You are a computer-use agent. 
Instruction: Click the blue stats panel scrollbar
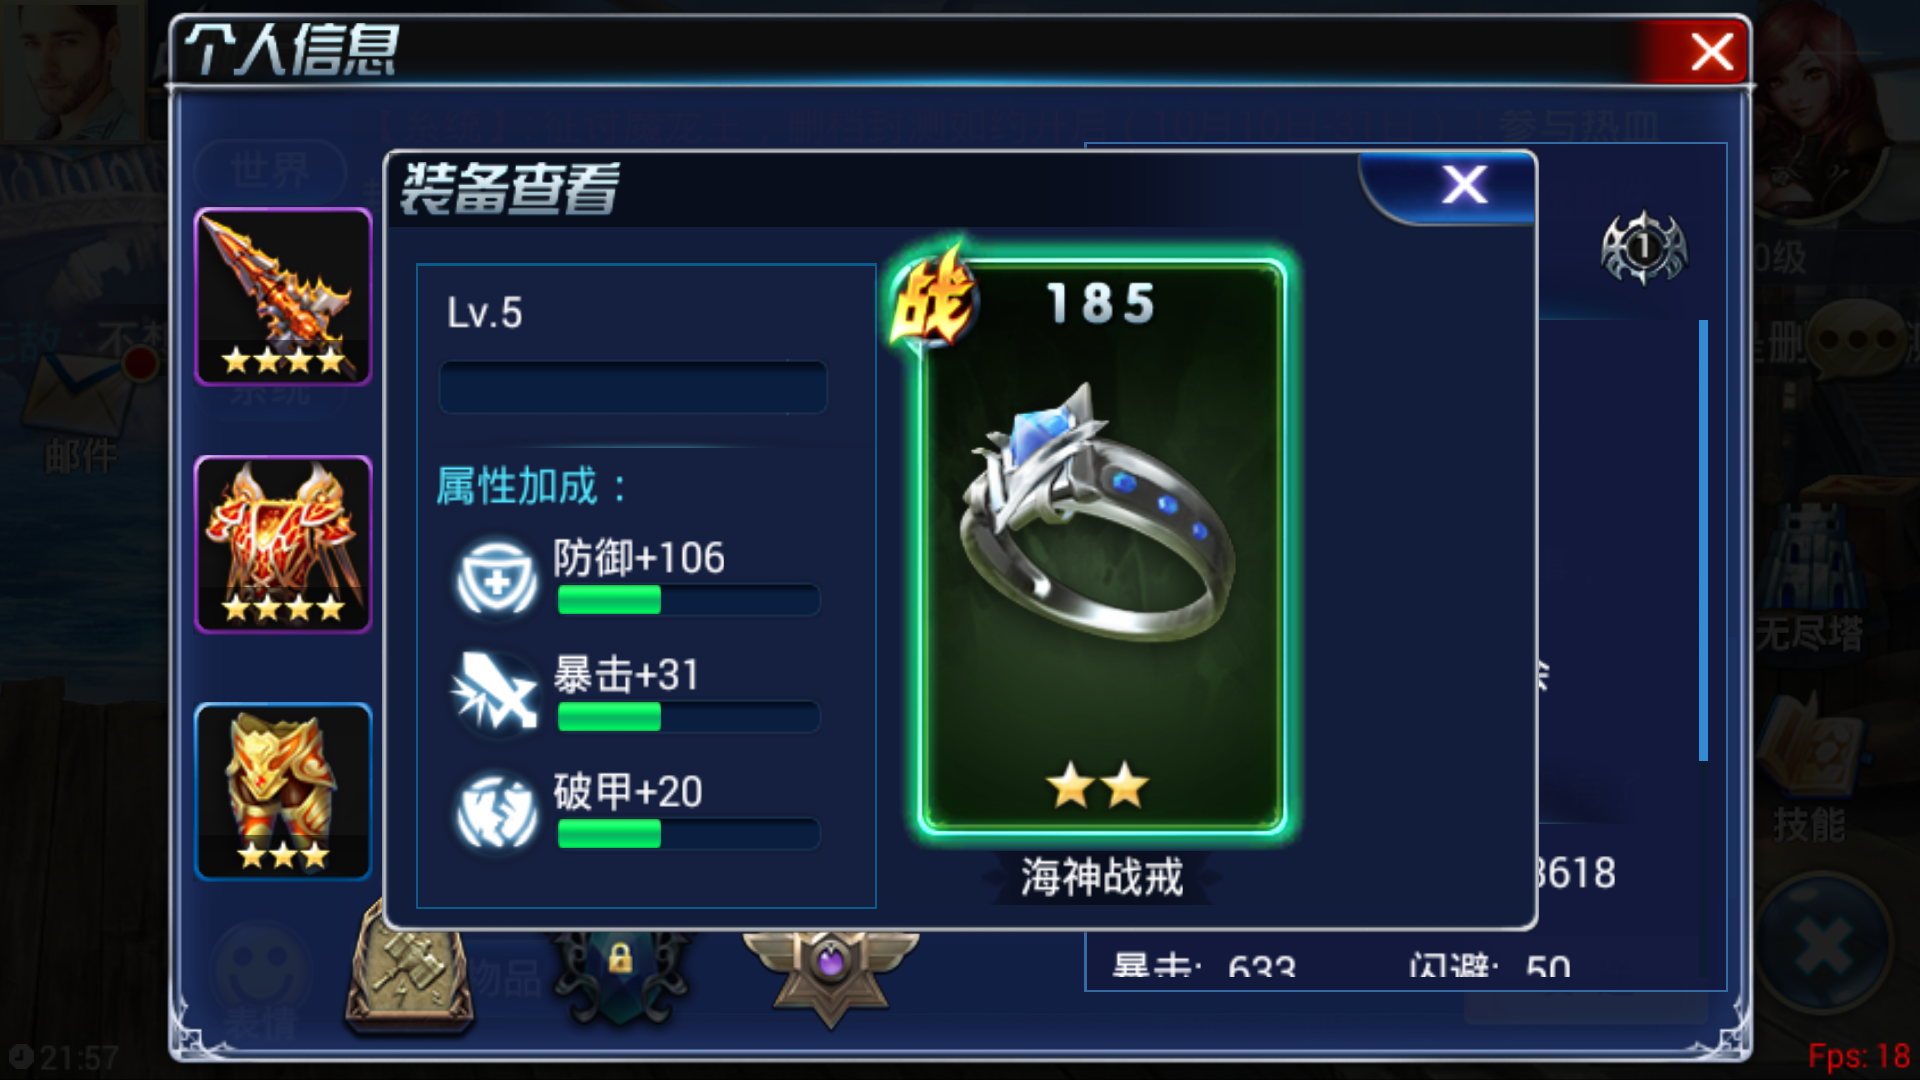[x=1703, y=540]
